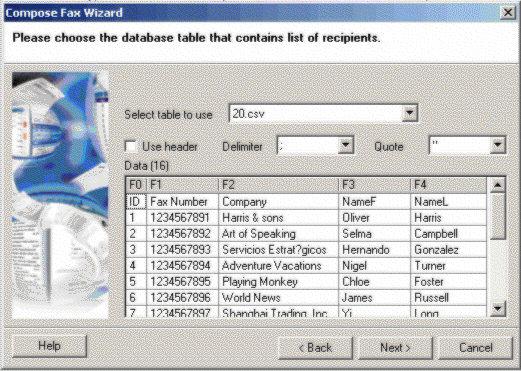Go back with the Back button
The image size is (521, 371).
pyautogui.click(x=315, y=348)
